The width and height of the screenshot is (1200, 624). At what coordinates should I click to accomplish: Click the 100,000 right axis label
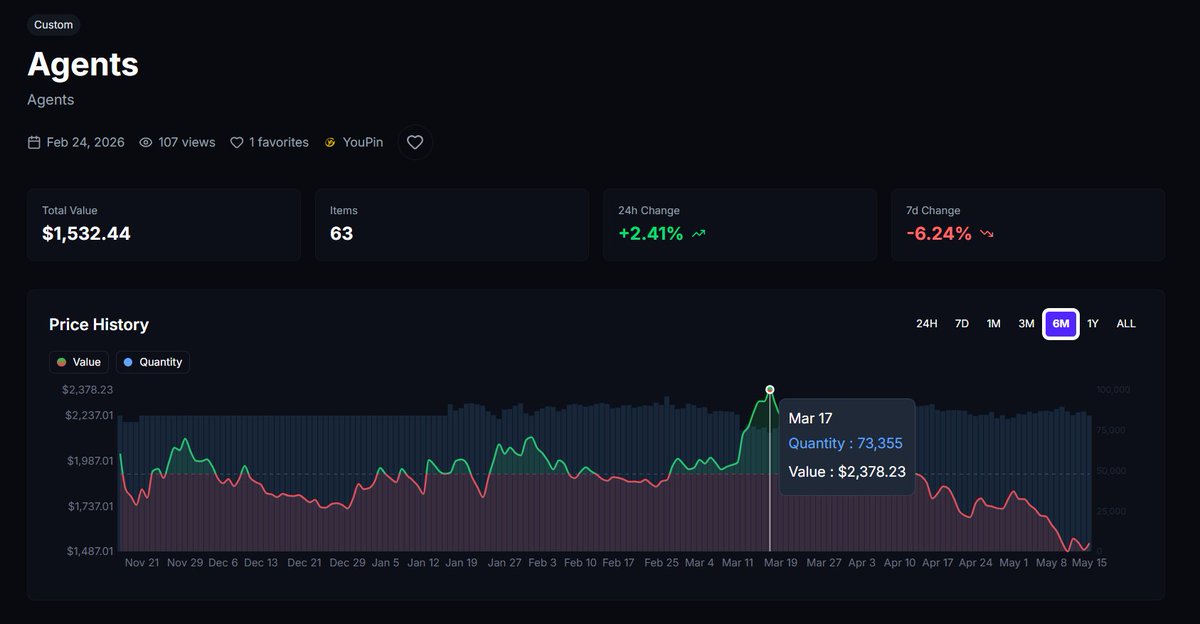(1113, 390)
